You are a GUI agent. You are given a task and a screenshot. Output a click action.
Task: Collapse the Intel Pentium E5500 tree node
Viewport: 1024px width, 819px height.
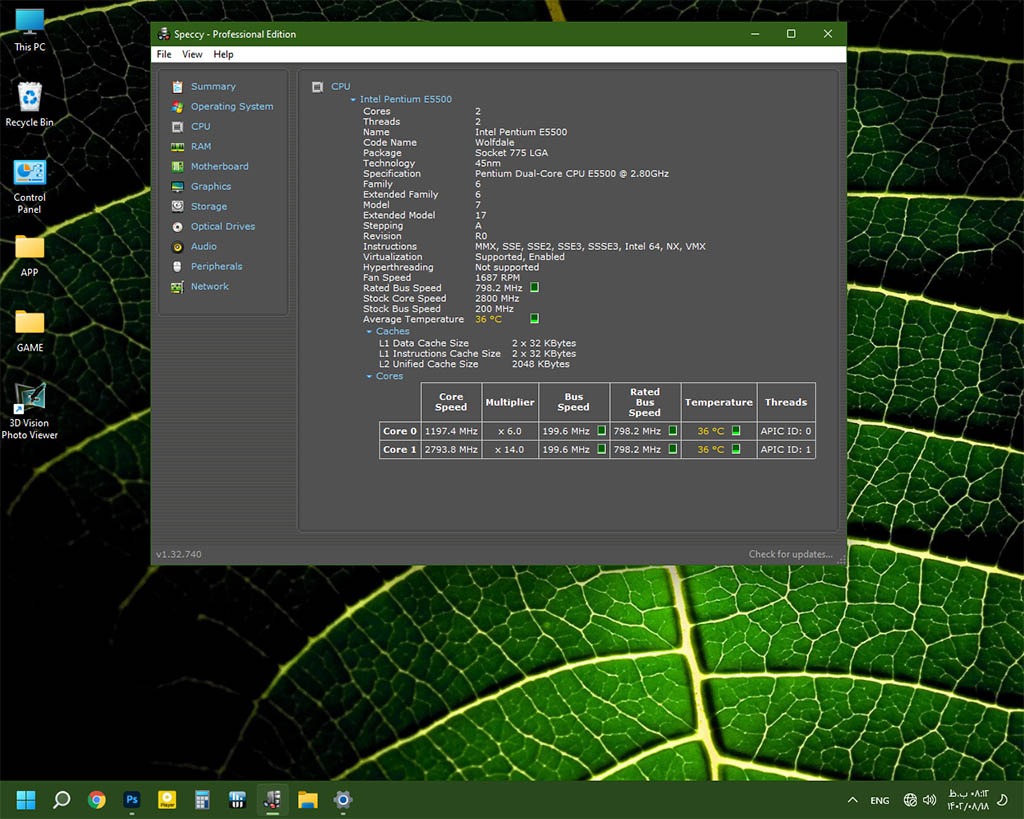[353, 100]
